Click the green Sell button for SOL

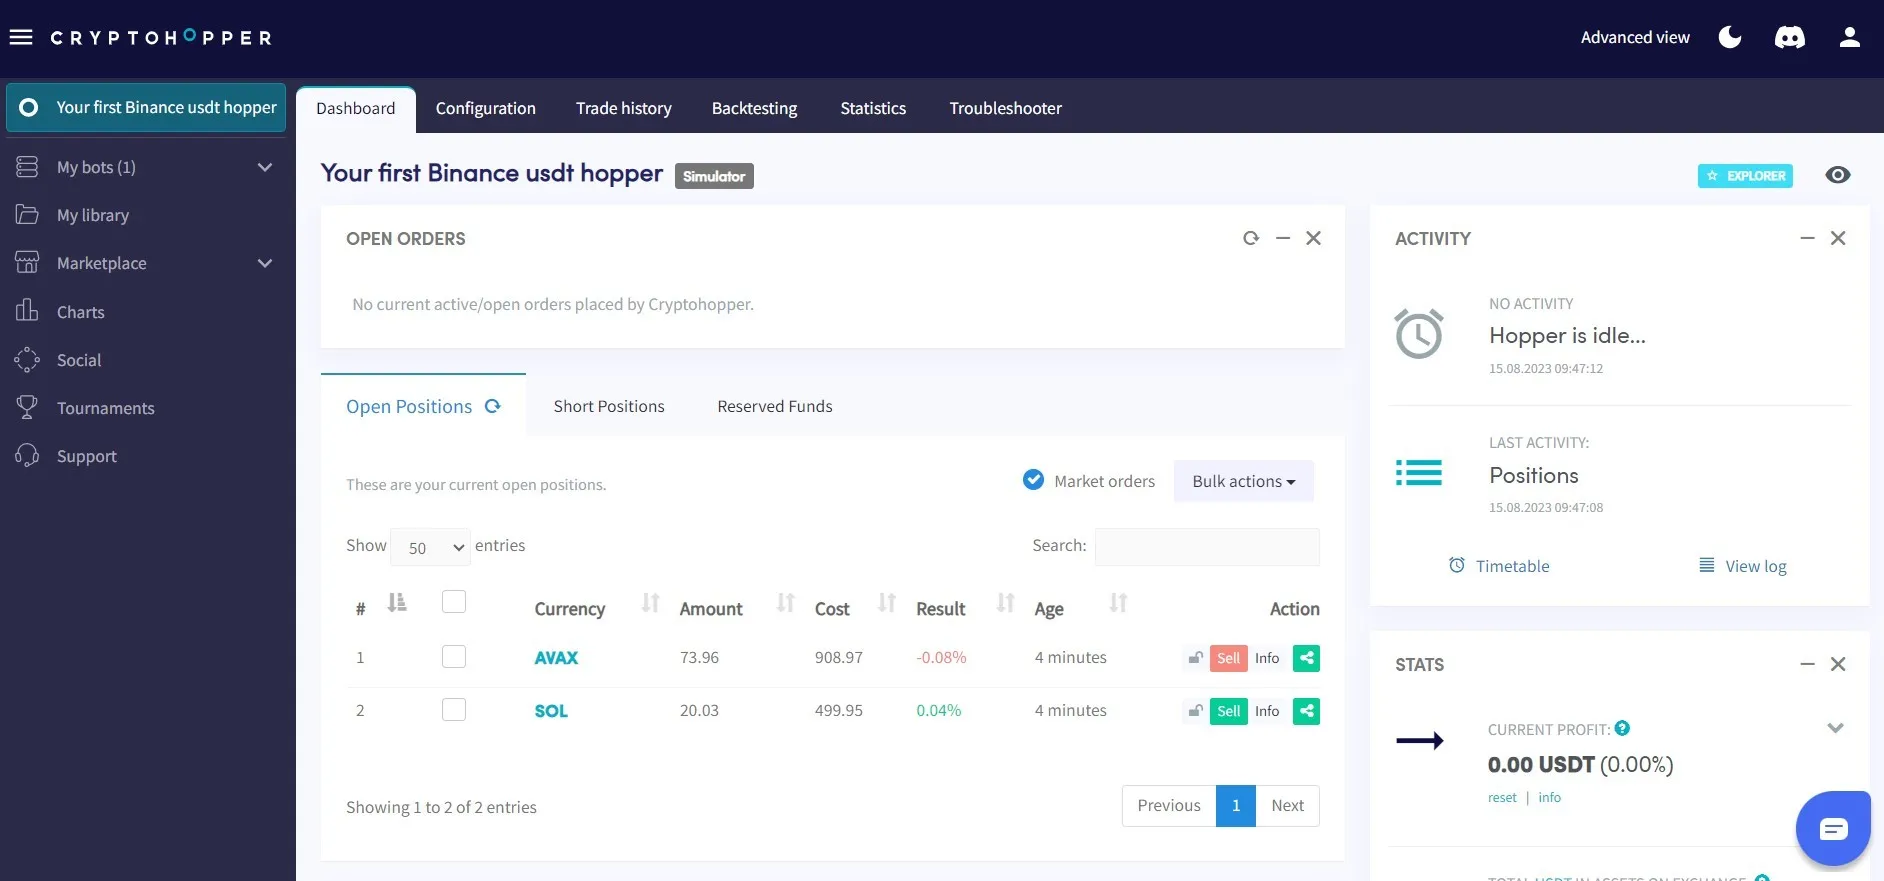(1228, 711)
